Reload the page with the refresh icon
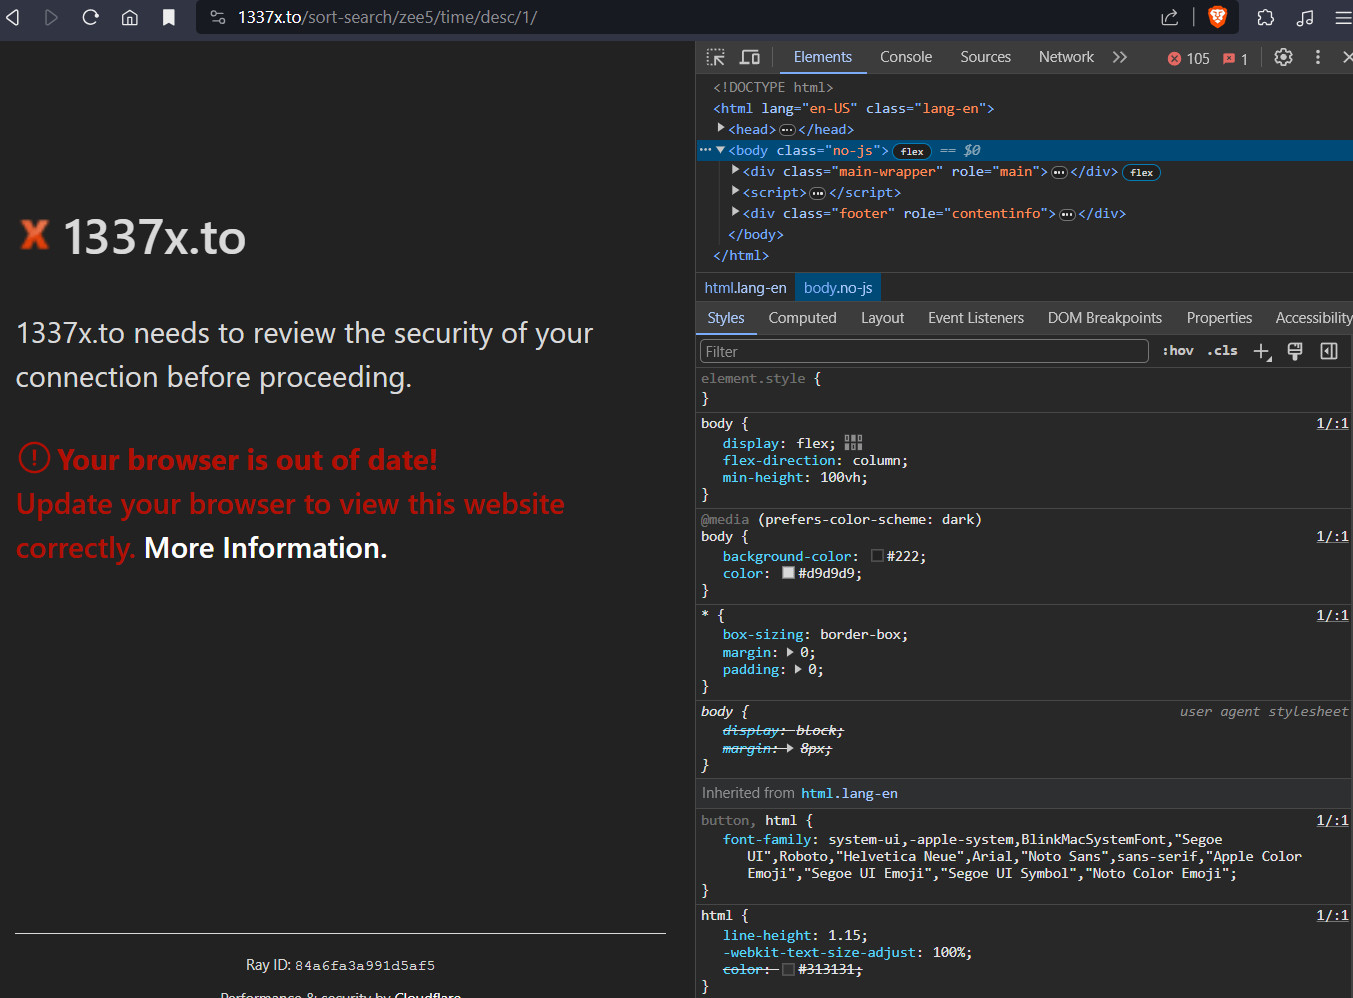Screen dimensions: 1353x998 (x=90, y=17)
